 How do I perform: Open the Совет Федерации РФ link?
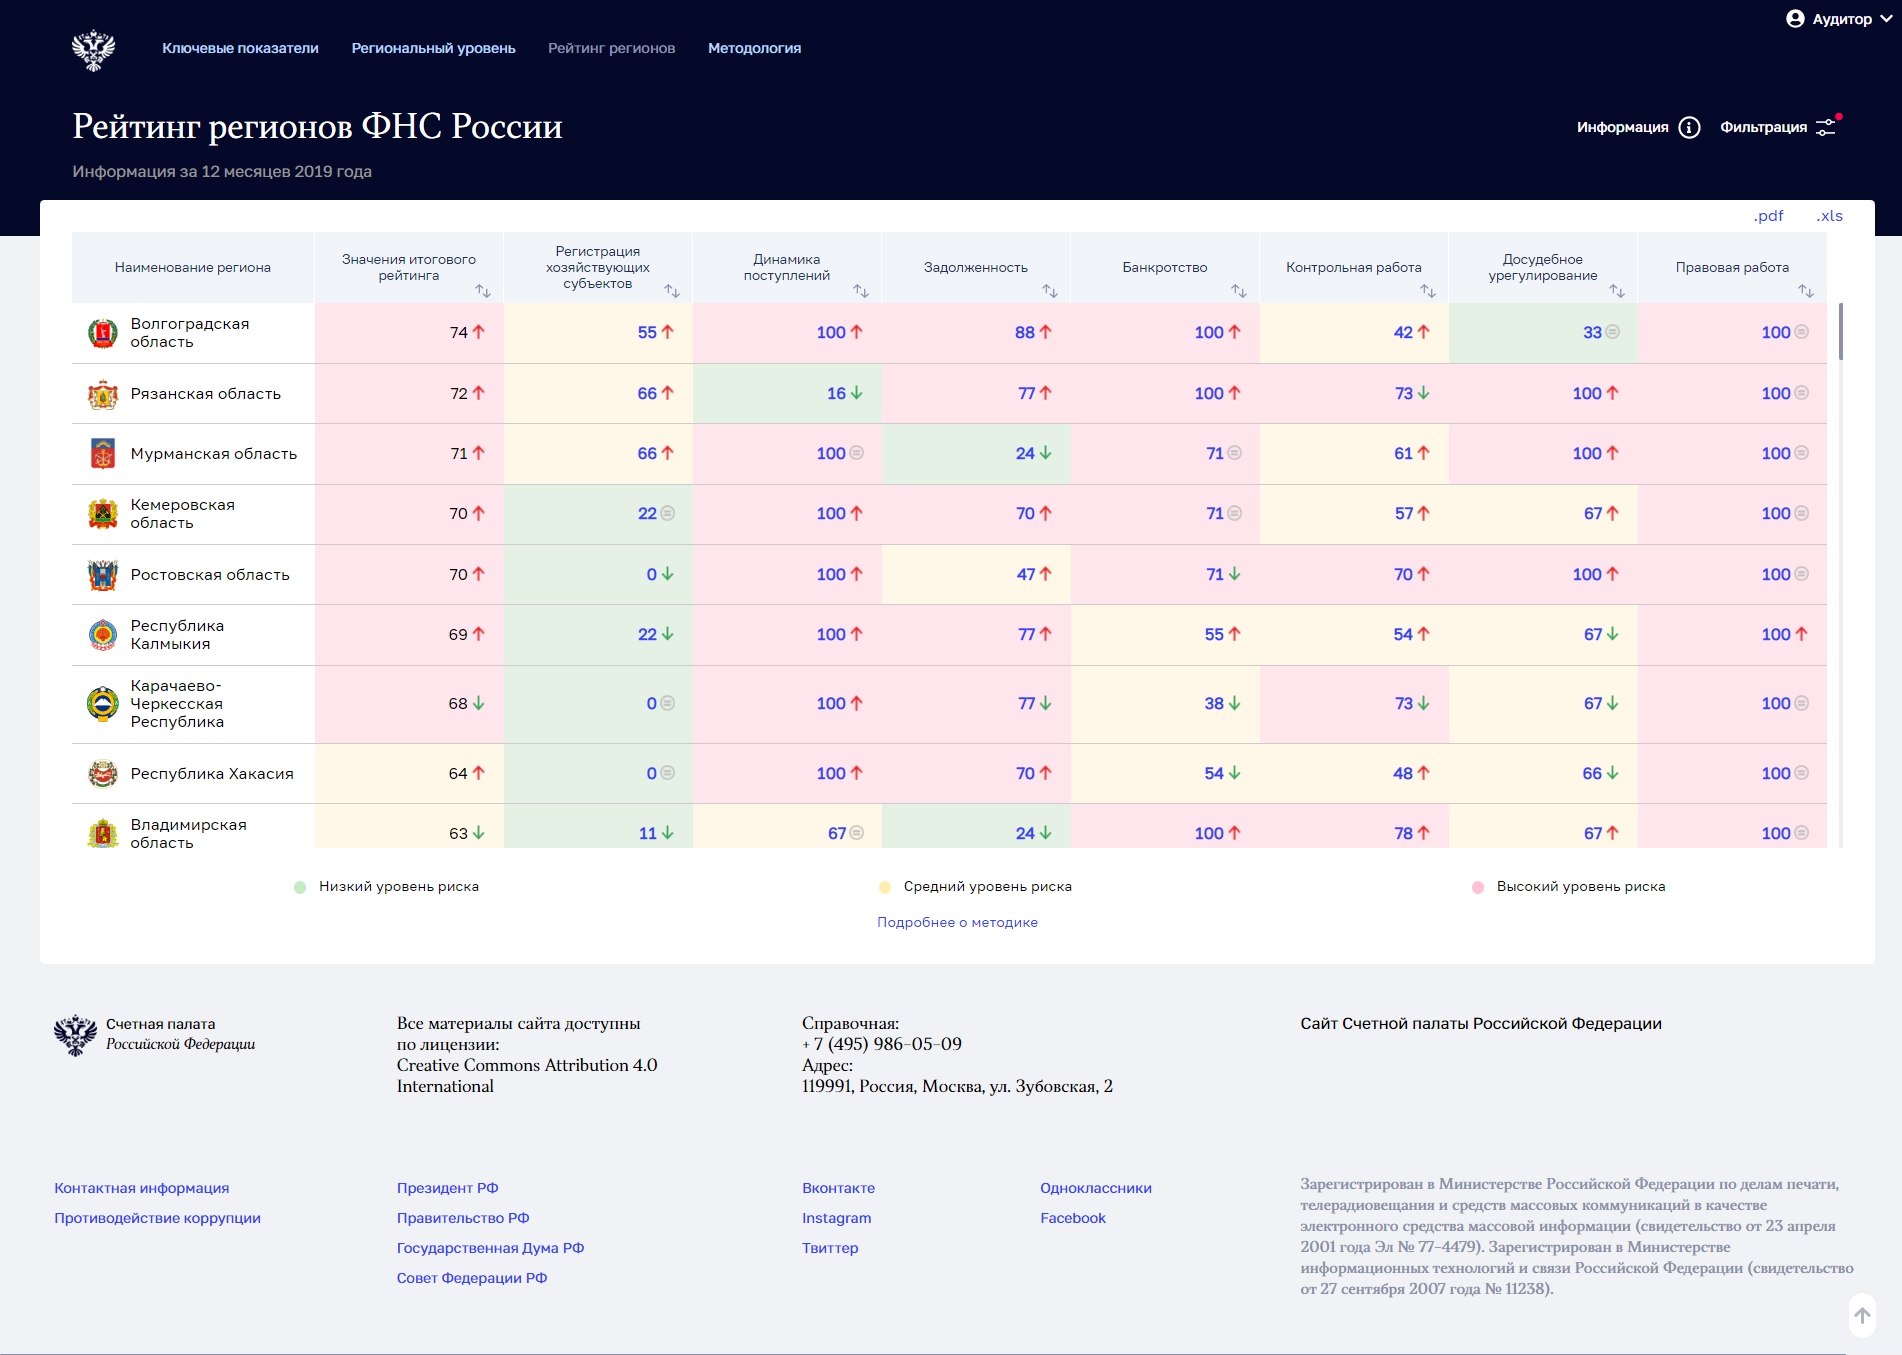click(472, 1279)
